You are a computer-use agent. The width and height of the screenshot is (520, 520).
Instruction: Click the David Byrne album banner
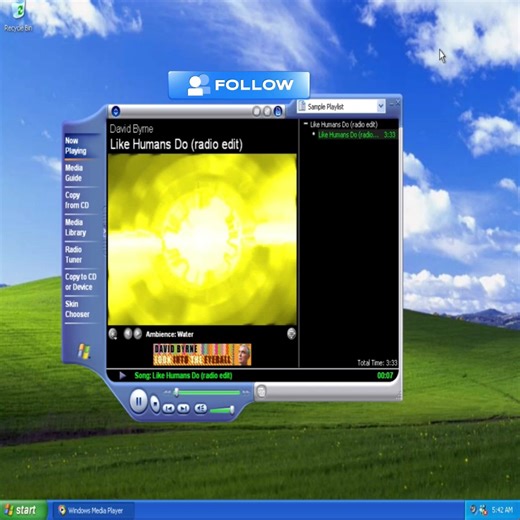point(202,355)
